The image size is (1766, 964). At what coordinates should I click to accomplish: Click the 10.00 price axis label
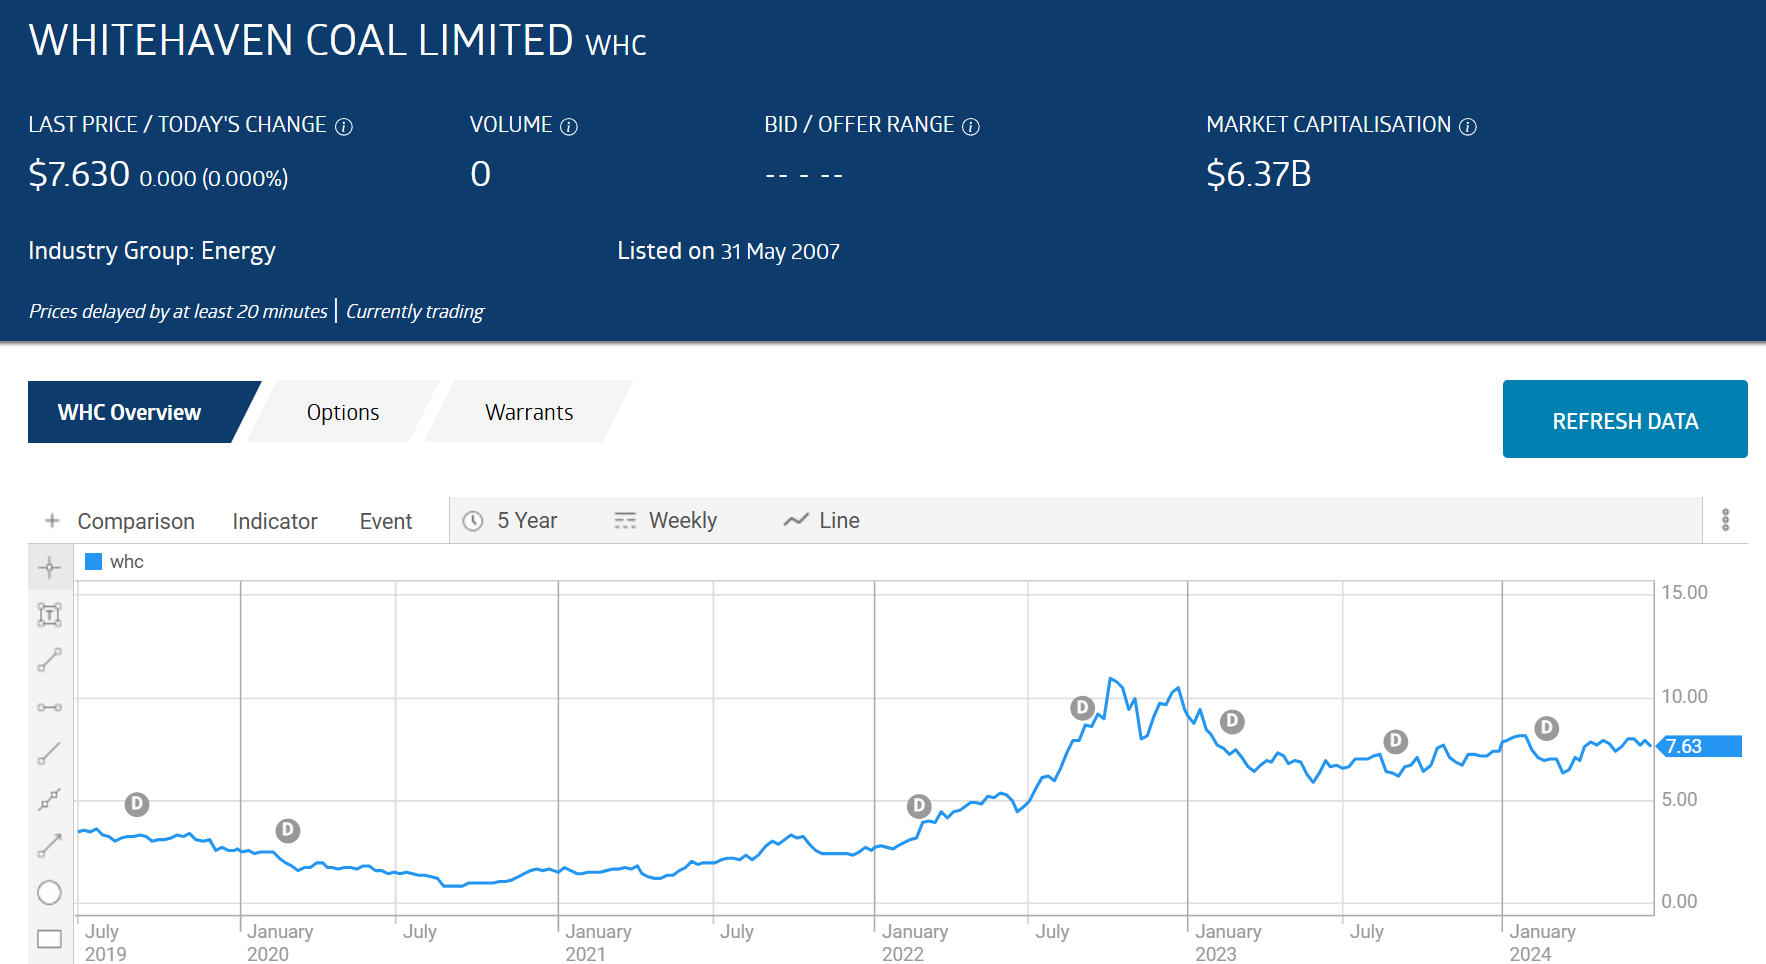(x=1684, y=696)
